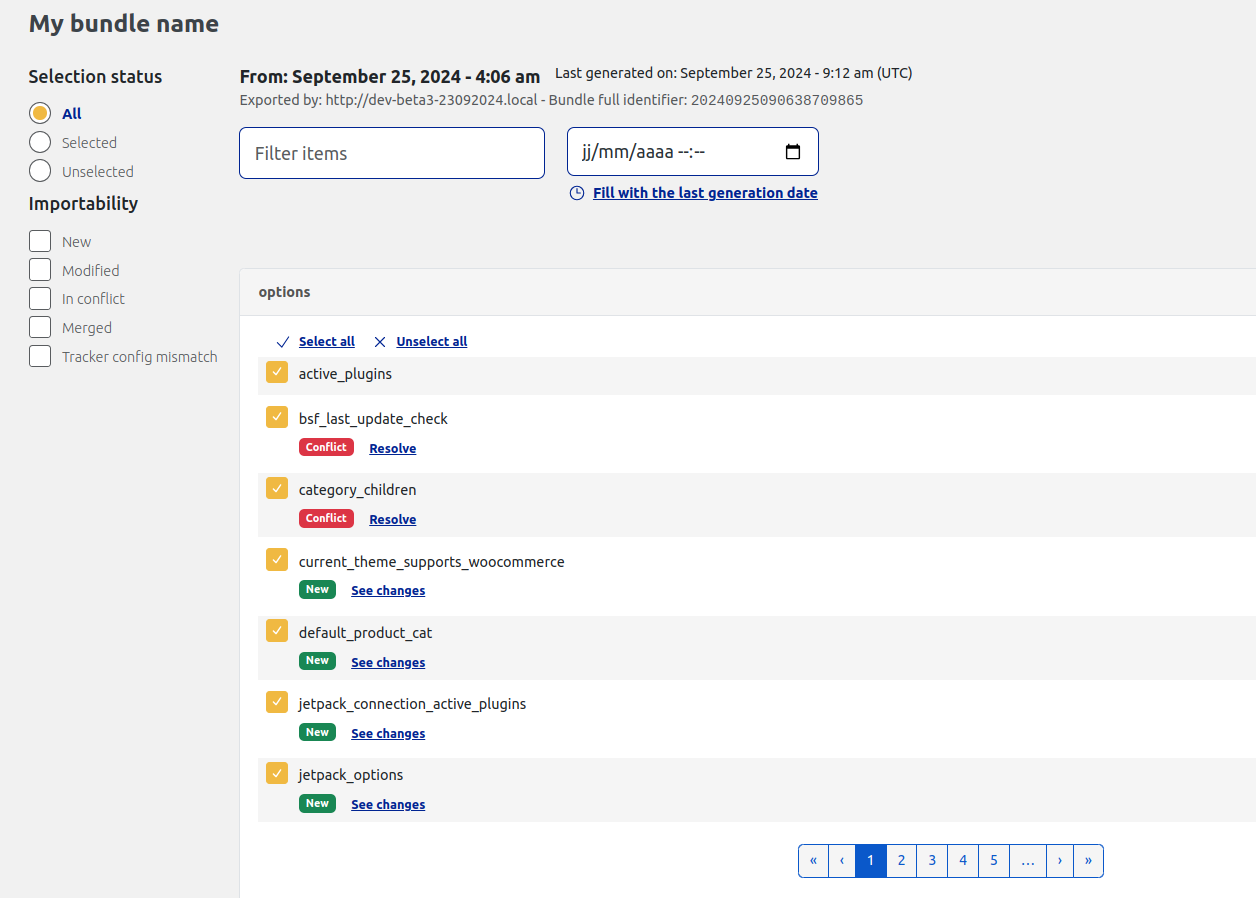Jump to last page with » button
This screenshot has height=898, width=1256.
1088,861
